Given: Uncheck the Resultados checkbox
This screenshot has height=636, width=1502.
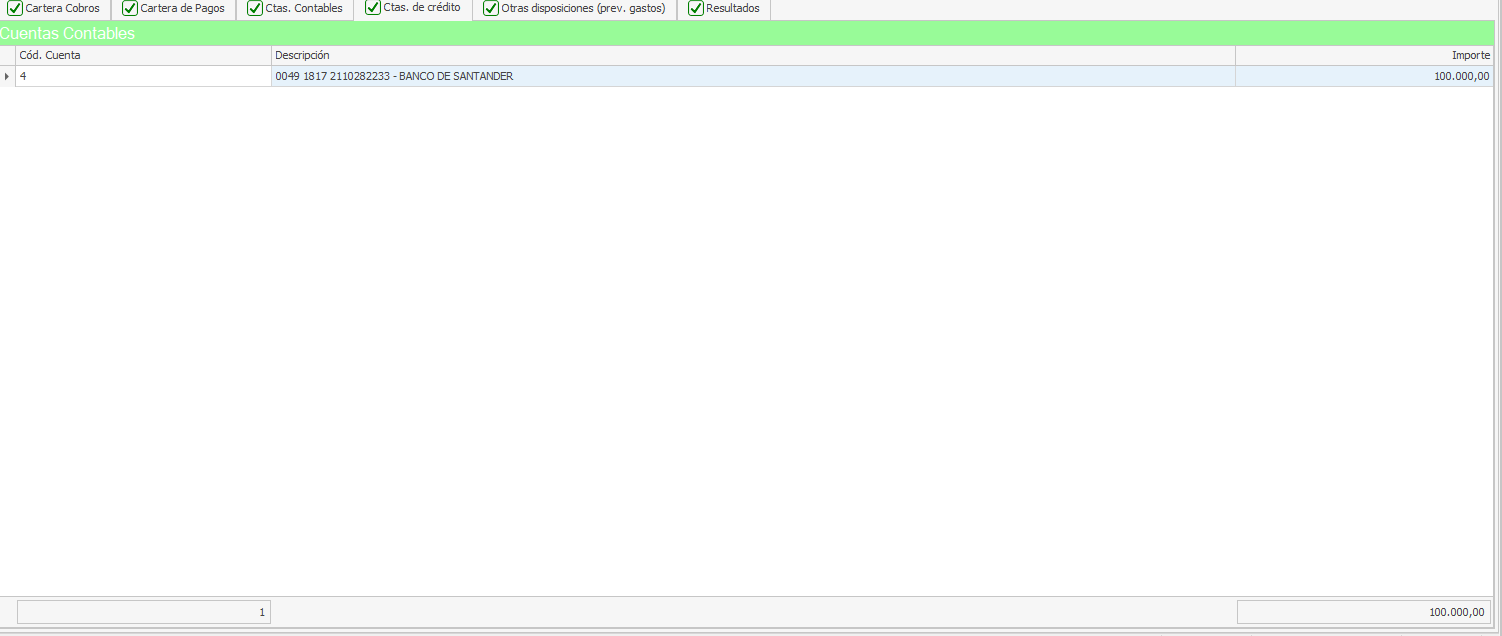Looking at the screenshot, I should click(696, 8).
